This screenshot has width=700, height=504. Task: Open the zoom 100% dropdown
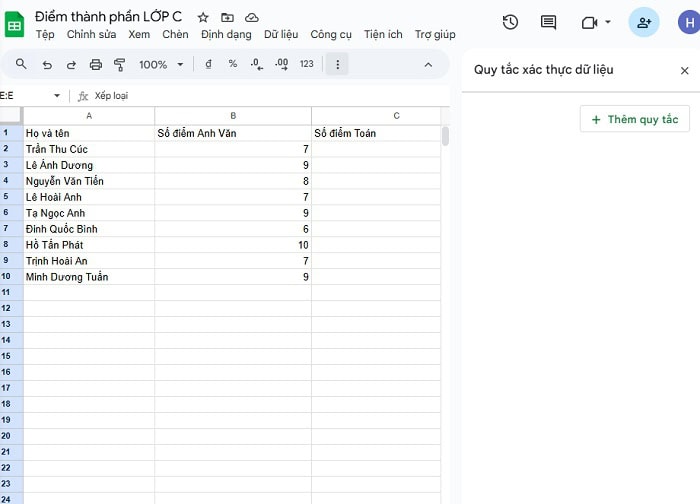[160, 64]
